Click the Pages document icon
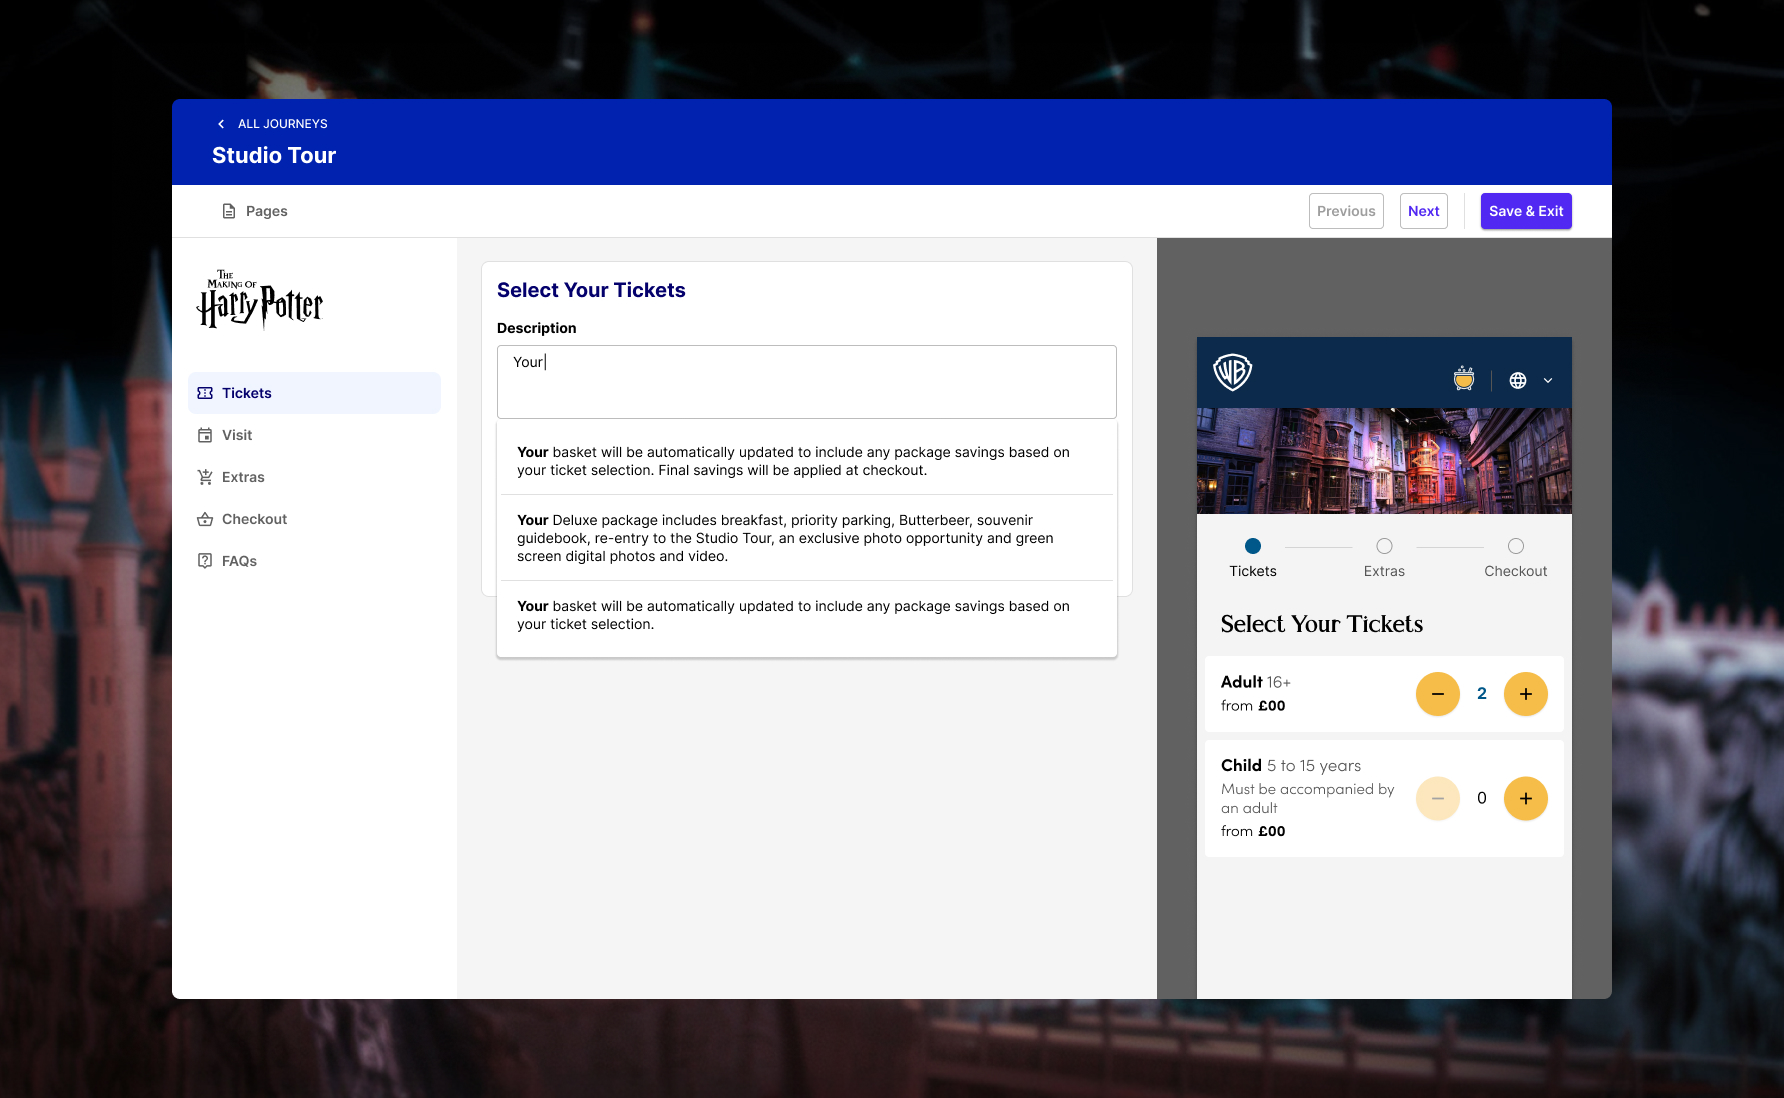 [x=229, y=211]
